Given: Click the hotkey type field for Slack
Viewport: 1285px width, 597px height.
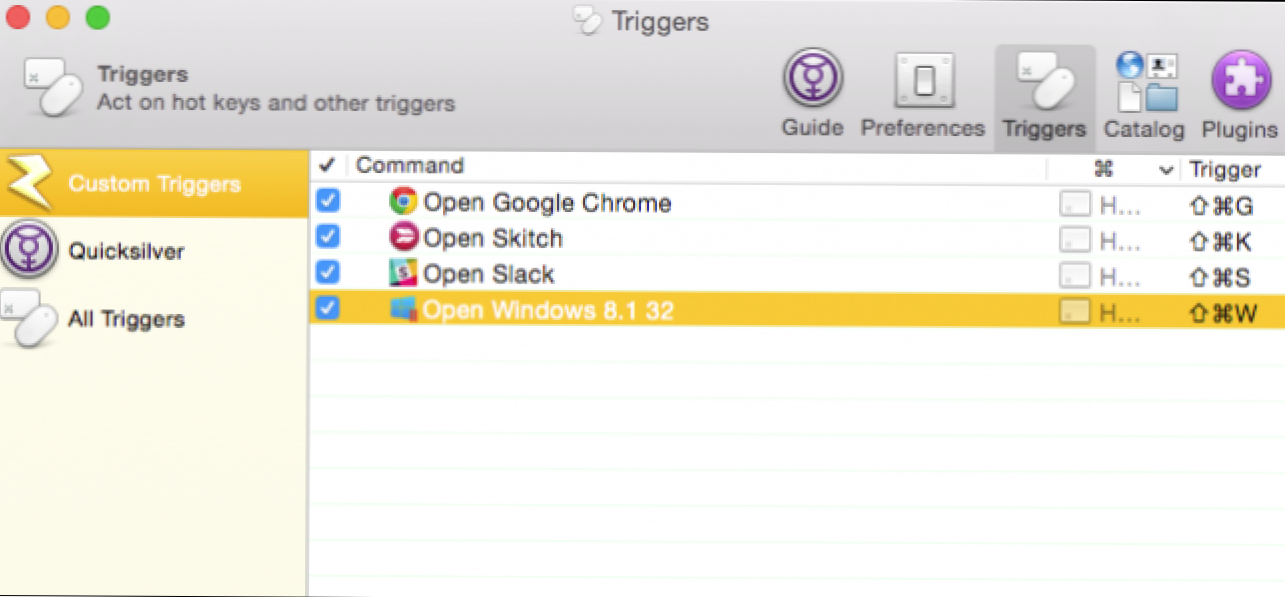Looking at the screenshot, I should pos(1100,276).
